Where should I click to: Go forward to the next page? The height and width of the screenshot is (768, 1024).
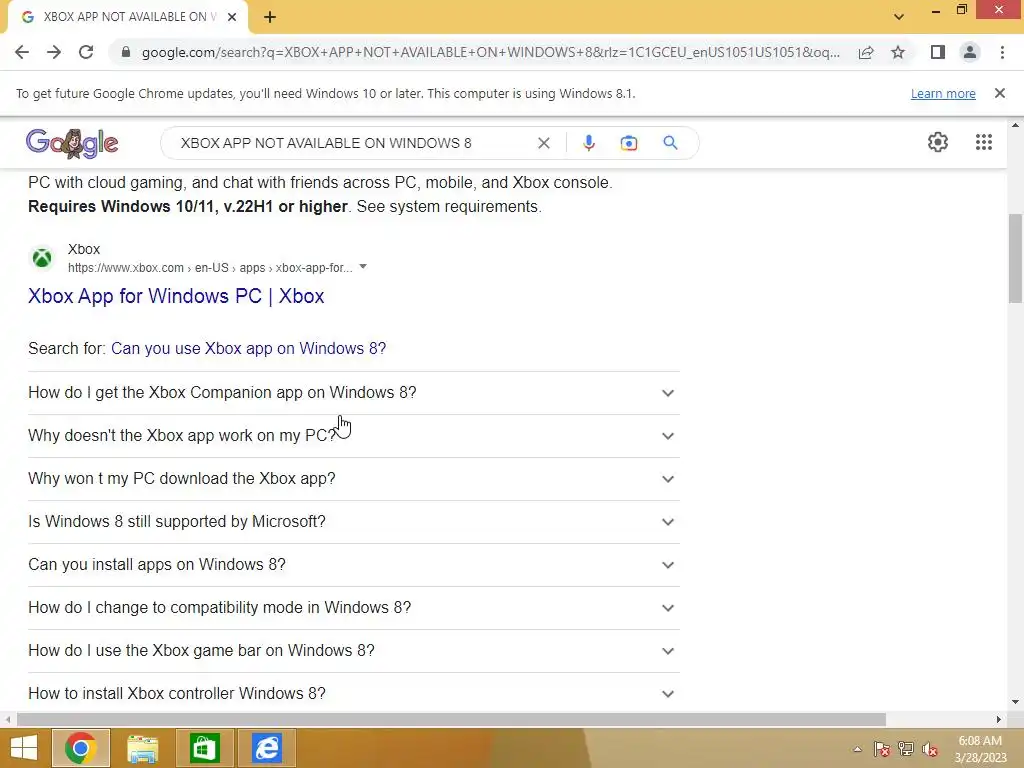pos(54,52)
